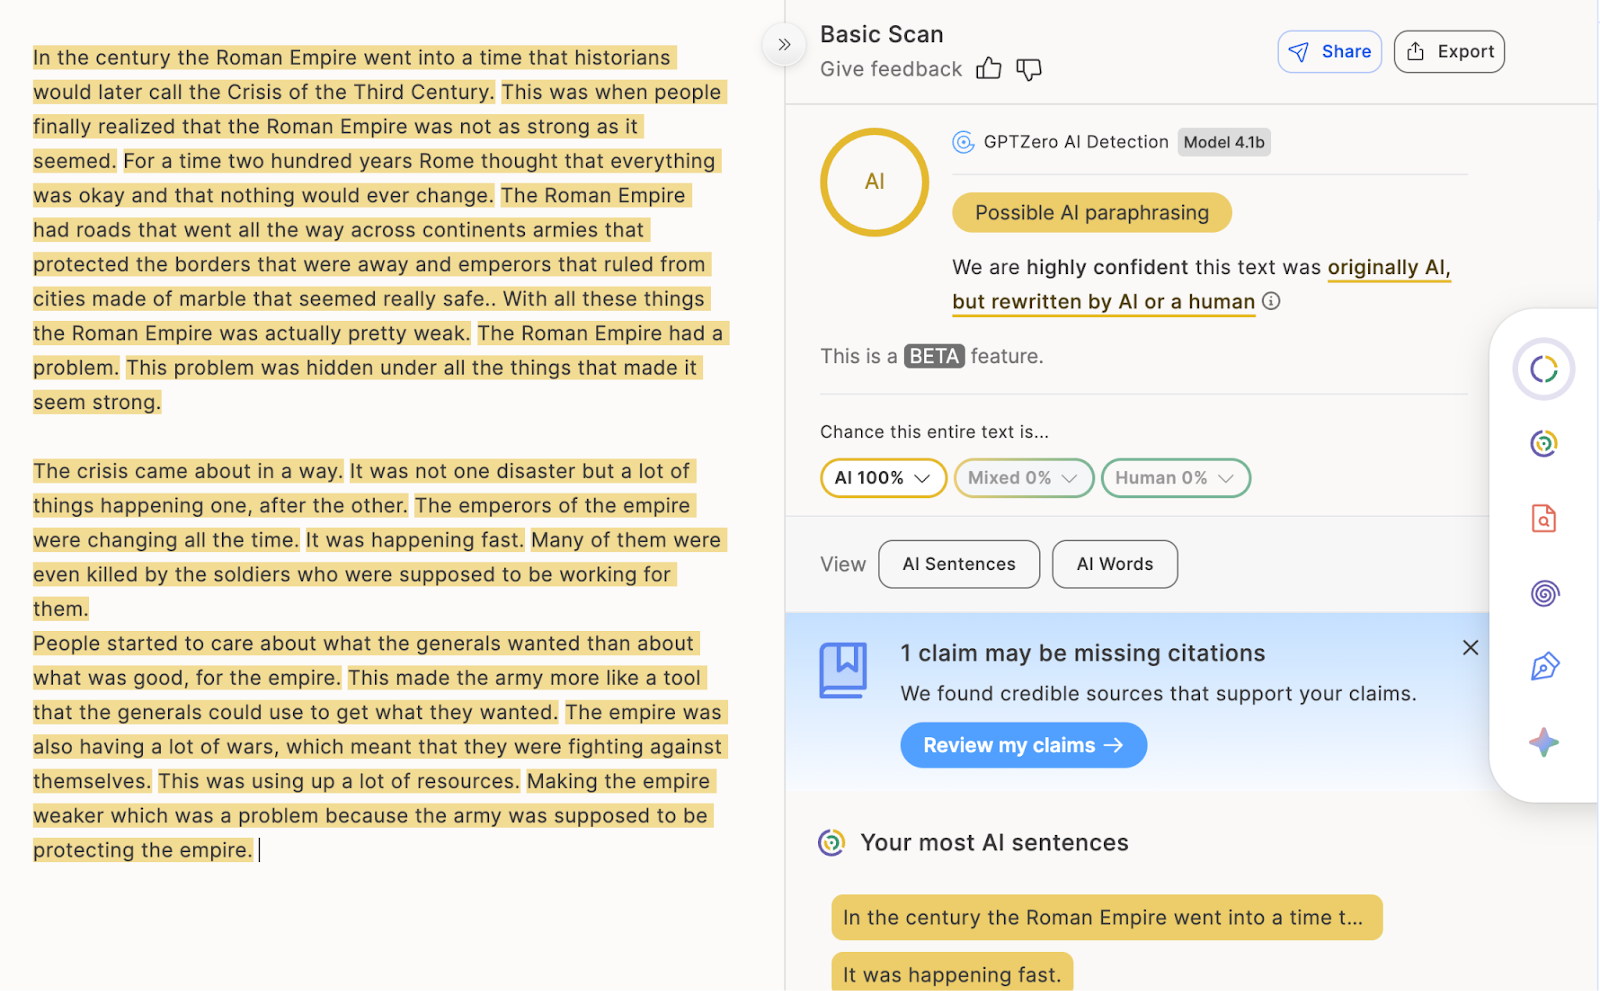Image resolution: width=1600 pixels, height=991 pixels.
Task: Collapse the panel with double-chevron icon
Action: click(784, 45)
